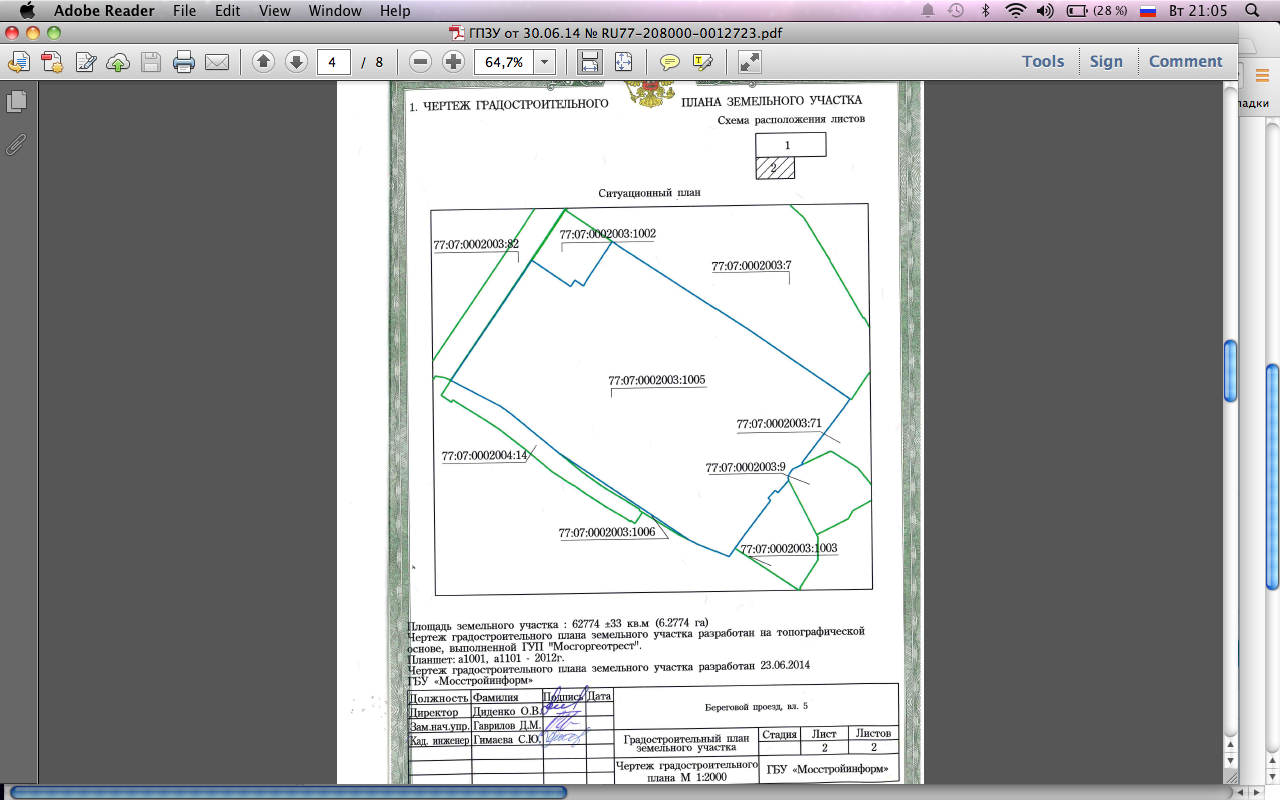This screenshot has width=1280, height=800.
Task: Click parcel label 77:07:0002003:82
Action: (476, 244)
